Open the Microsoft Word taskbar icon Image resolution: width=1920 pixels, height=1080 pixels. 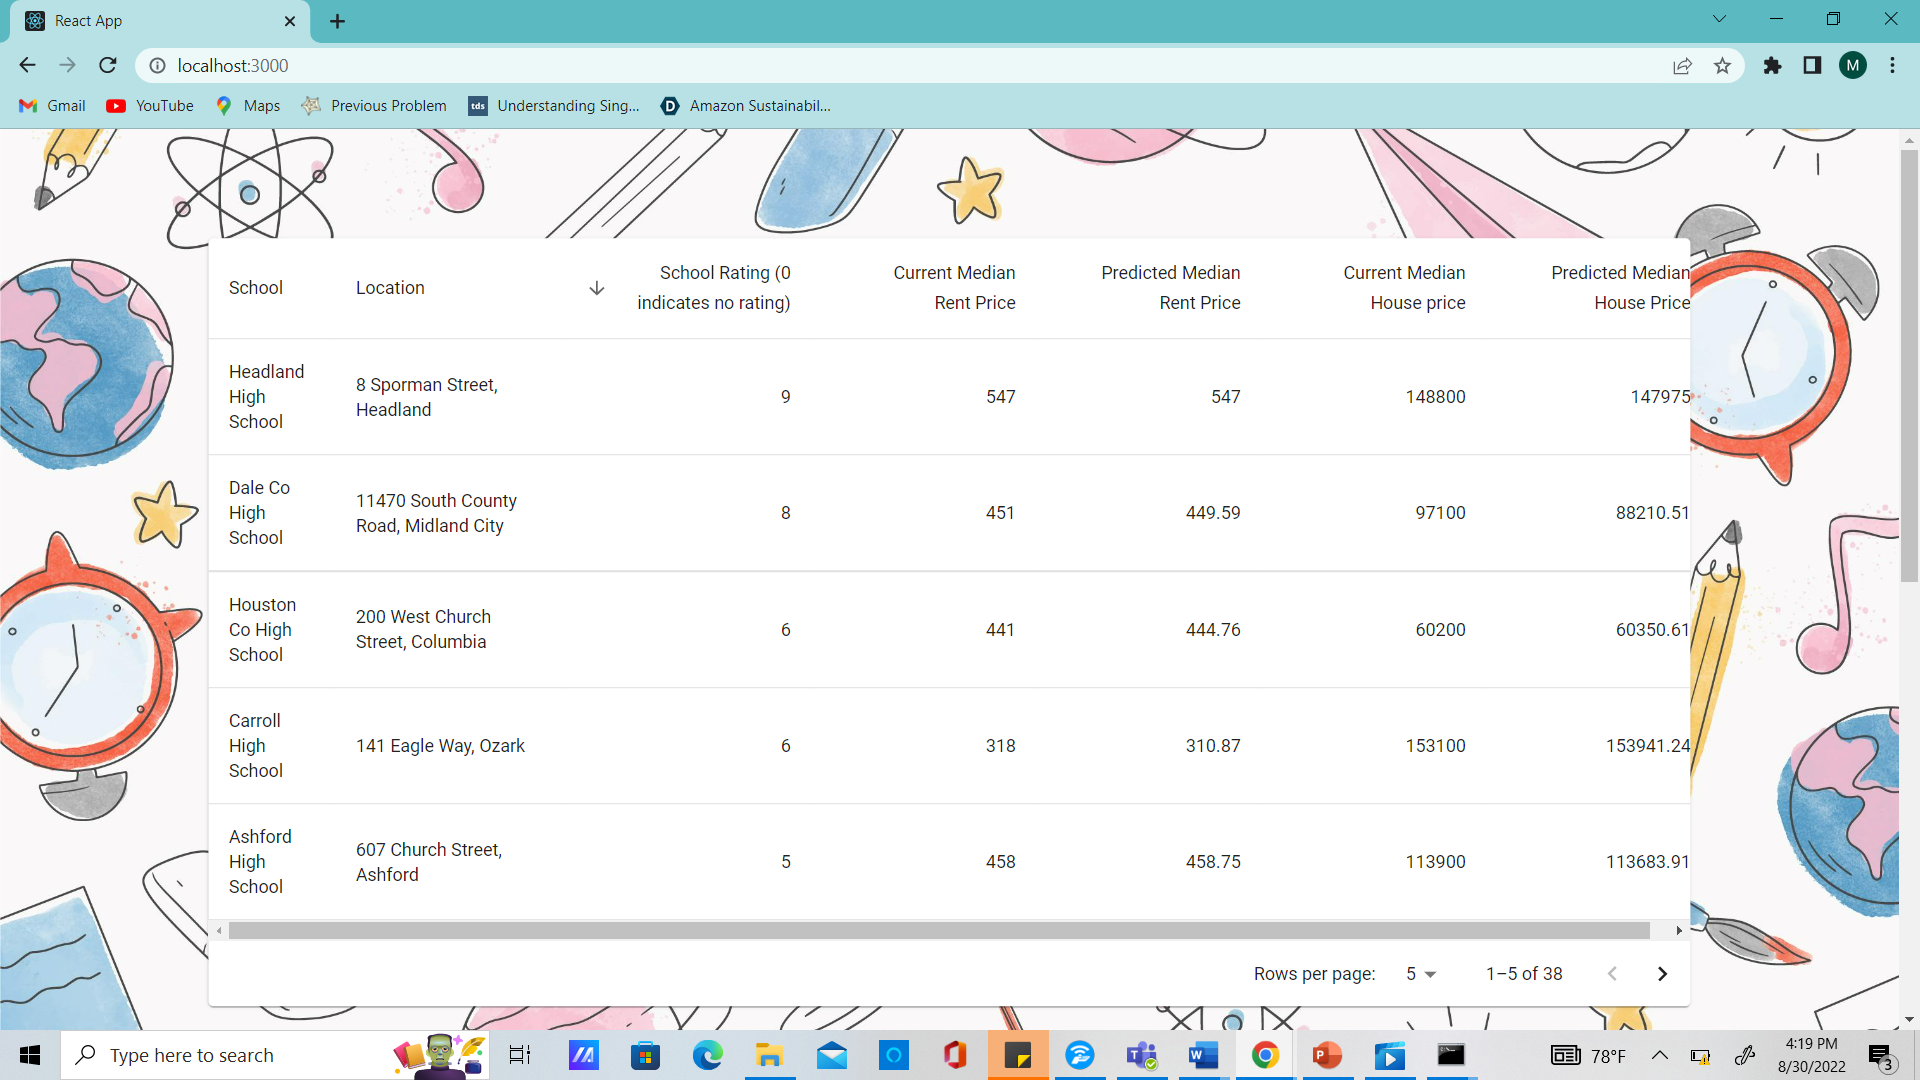pyautogui.click(x=1203, y=1055)
